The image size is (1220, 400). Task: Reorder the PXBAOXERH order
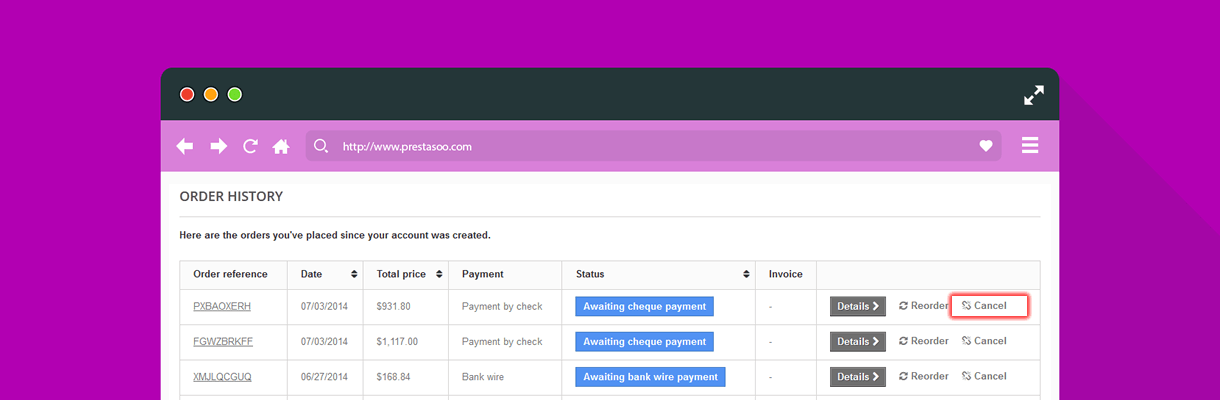pyautogui.click(x=924, y=305)
